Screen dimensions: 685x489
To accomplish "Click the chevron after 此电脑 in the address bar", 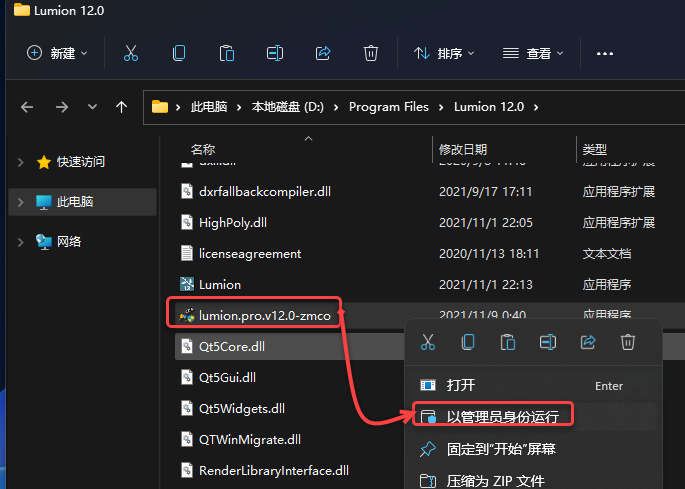I will [x=239, y=107].
